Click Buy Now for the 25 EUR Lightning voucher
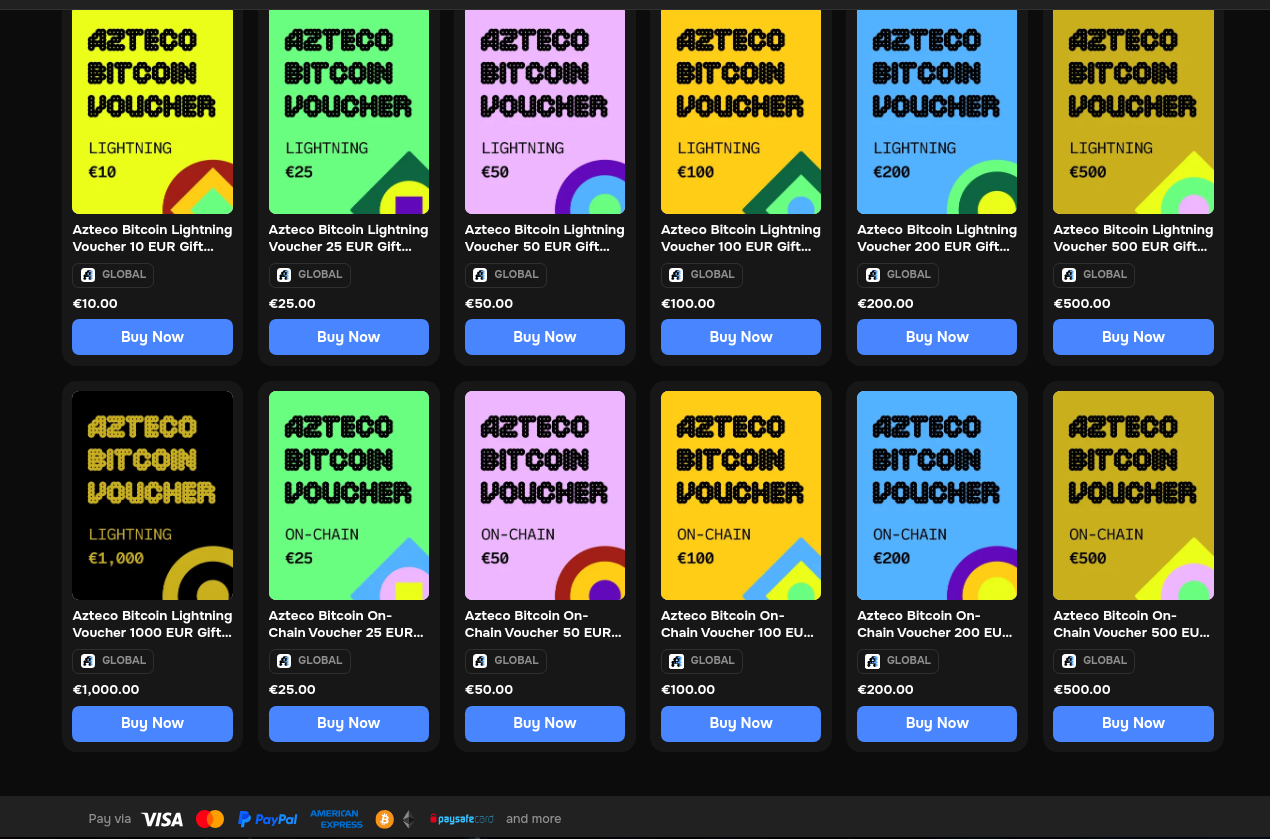The image size is (1270, 839). pyautogui.click(x=348, y=337)
